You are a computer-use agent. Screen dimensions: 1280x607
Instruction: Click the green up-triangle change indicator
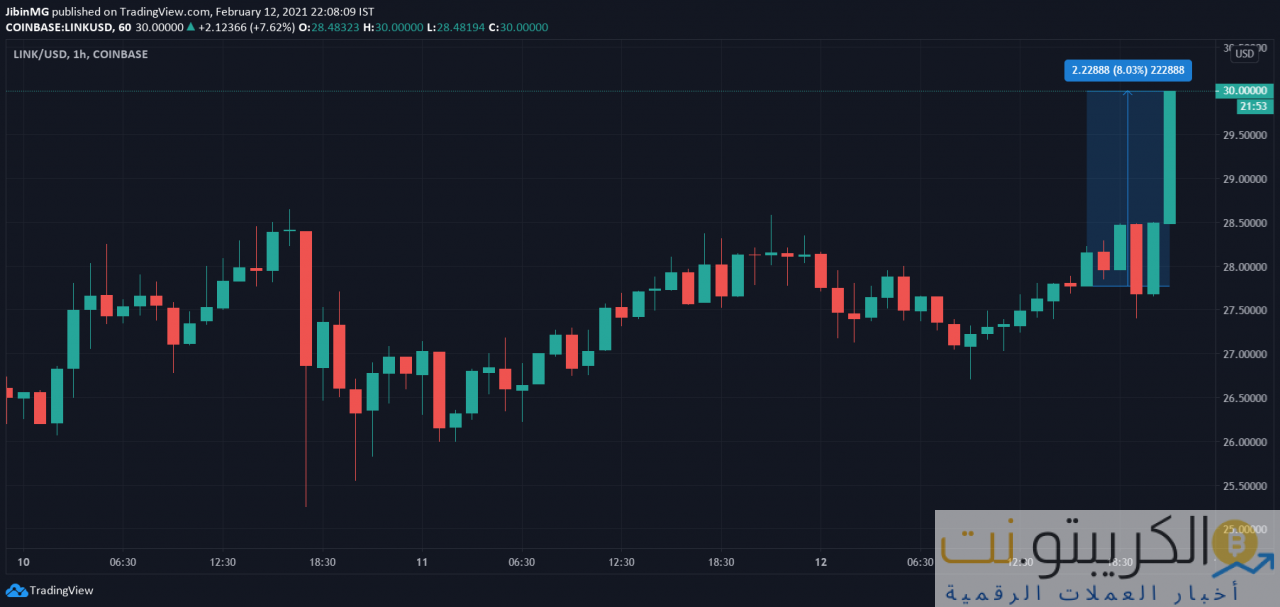[190, 27]
